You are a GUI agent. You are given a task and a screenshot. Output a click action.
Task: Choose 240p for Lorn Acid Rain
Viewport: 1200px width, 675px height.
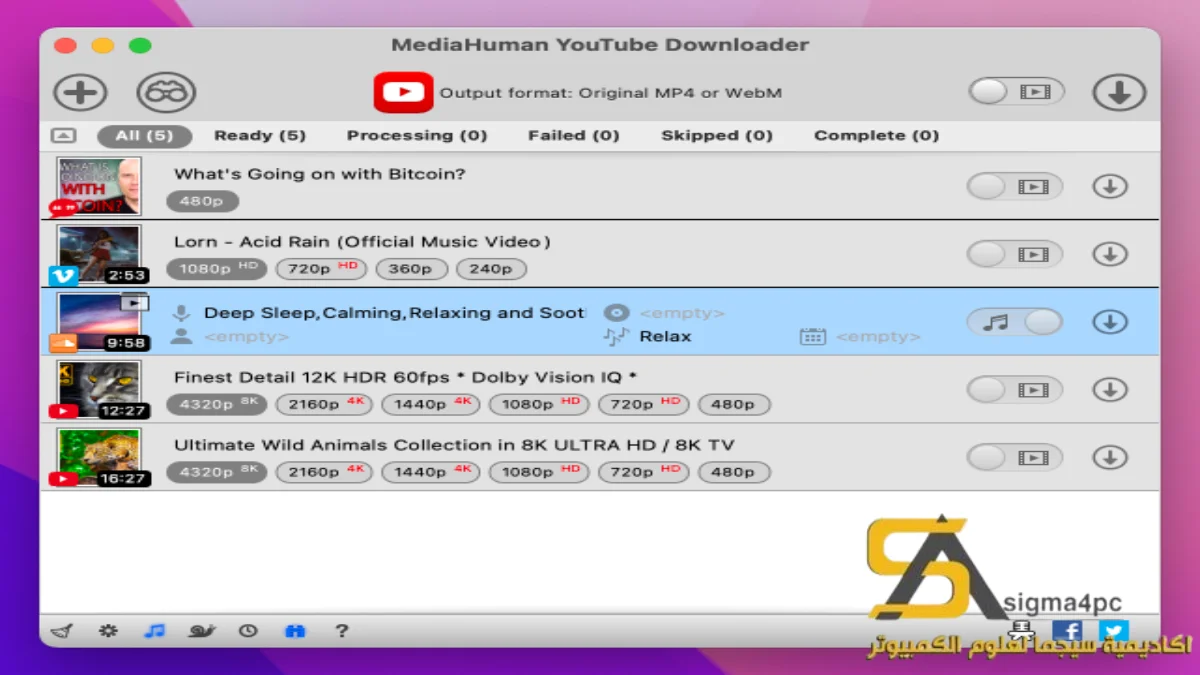(491, 269)
